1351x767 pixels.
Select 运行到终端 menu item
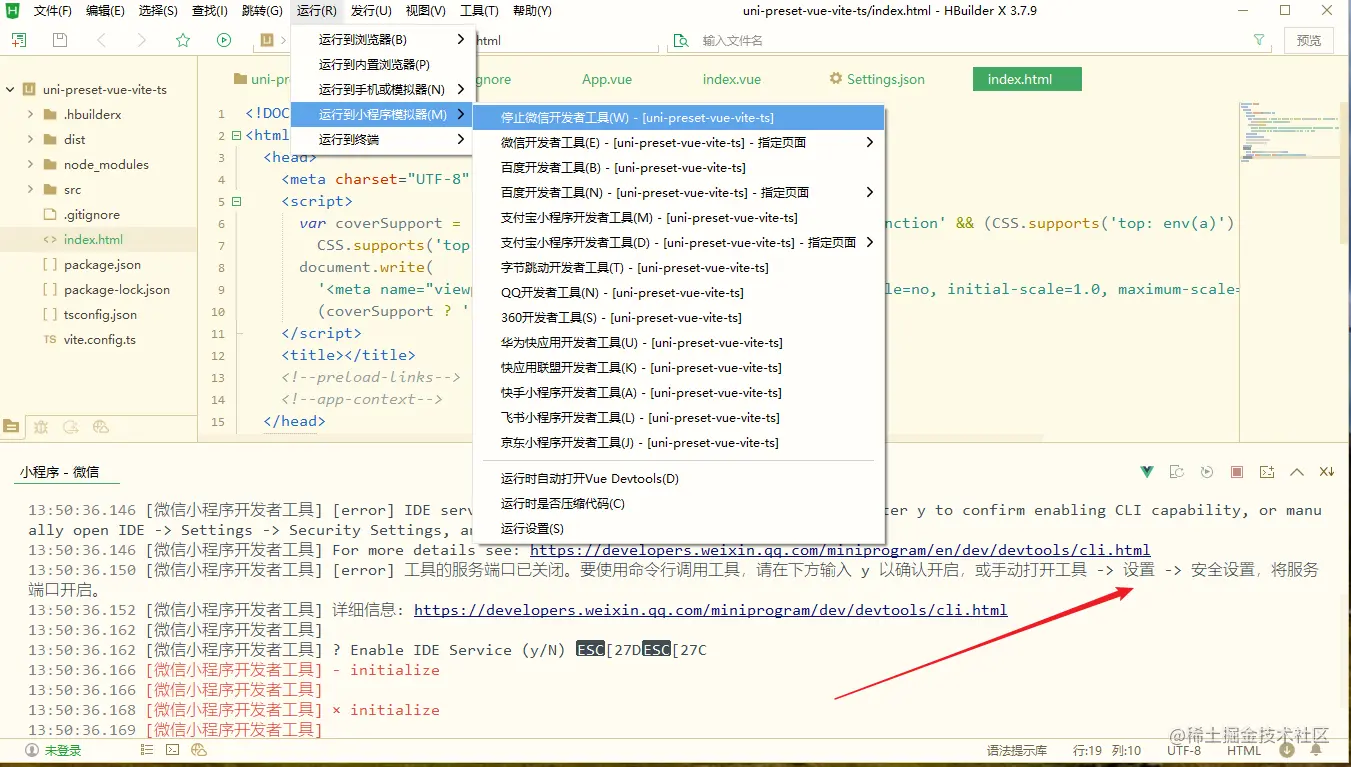(382, 140)
